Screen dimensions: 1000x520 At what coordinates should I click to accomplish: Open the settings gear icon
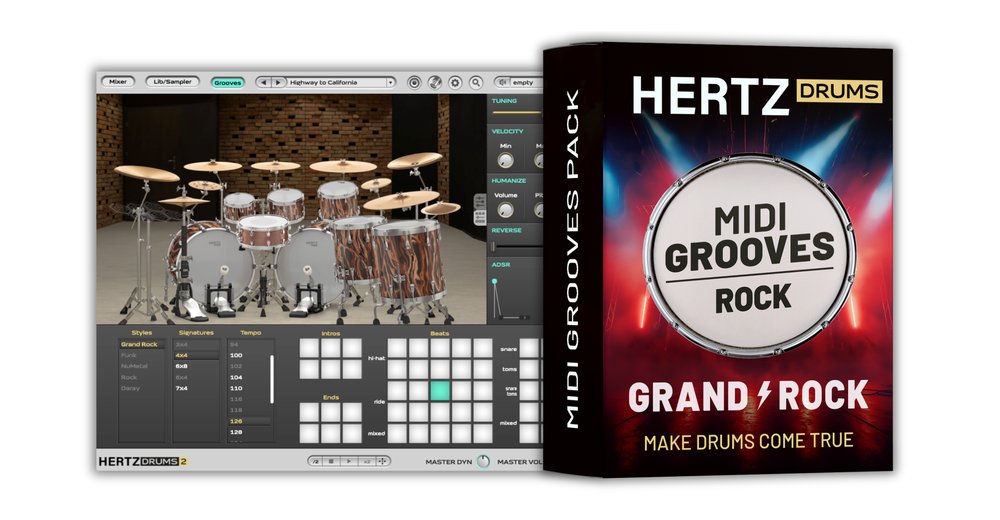[455, 82]
